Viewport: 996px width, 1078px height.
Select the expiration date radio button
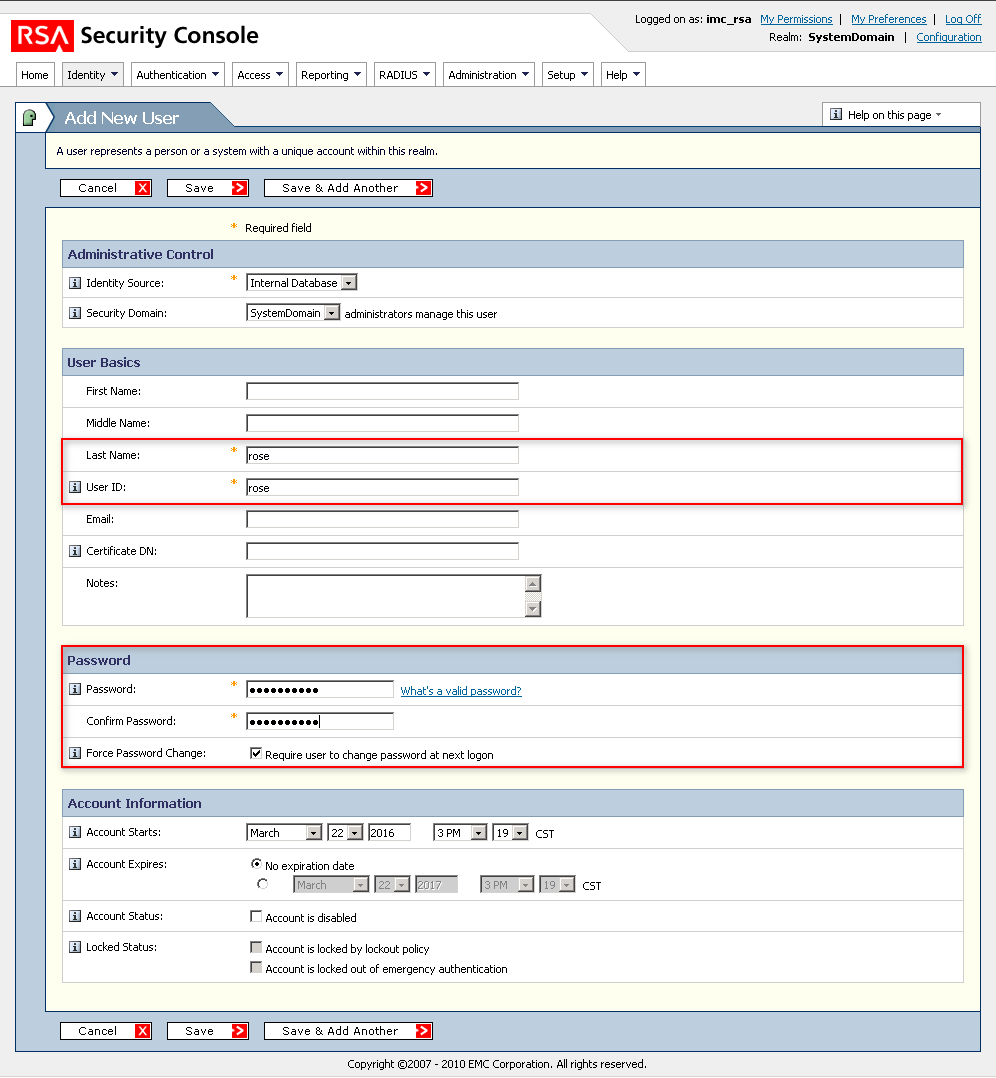tap(263, 884)
